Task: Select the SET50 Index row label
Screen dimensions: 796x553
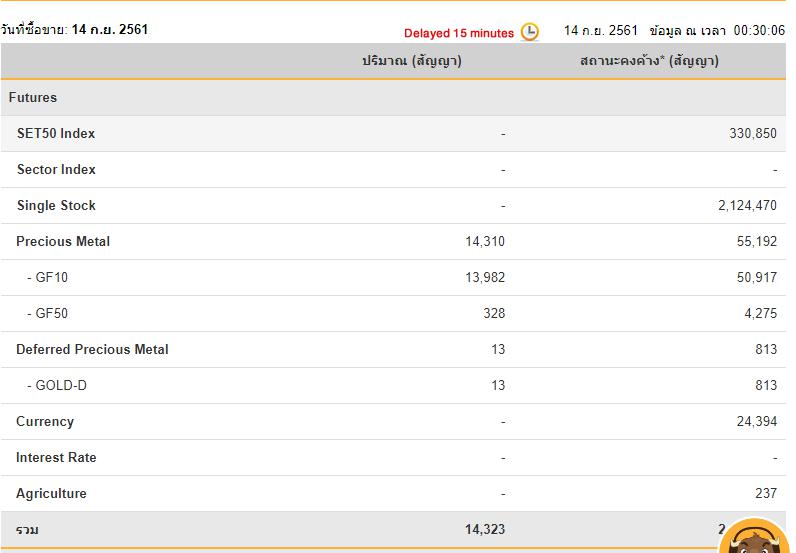Action: (x=56, y=134)
